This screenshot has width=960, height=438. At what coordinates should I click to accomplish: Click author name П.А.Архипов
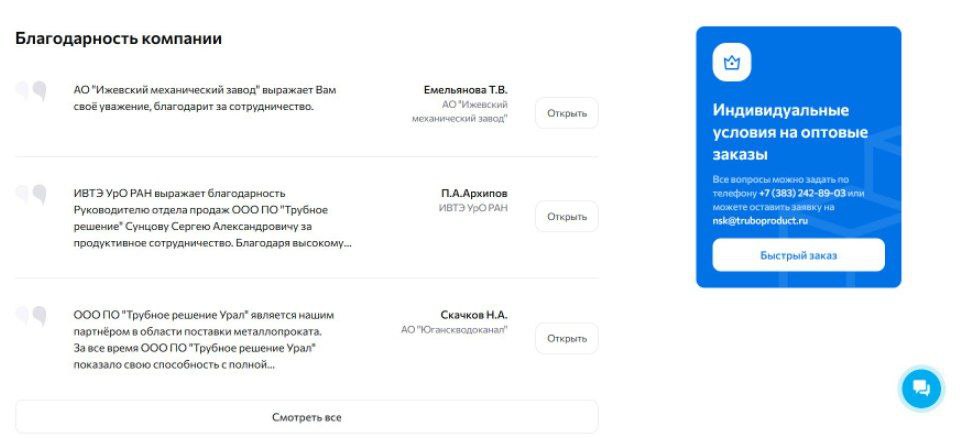(x=474, y=193)
